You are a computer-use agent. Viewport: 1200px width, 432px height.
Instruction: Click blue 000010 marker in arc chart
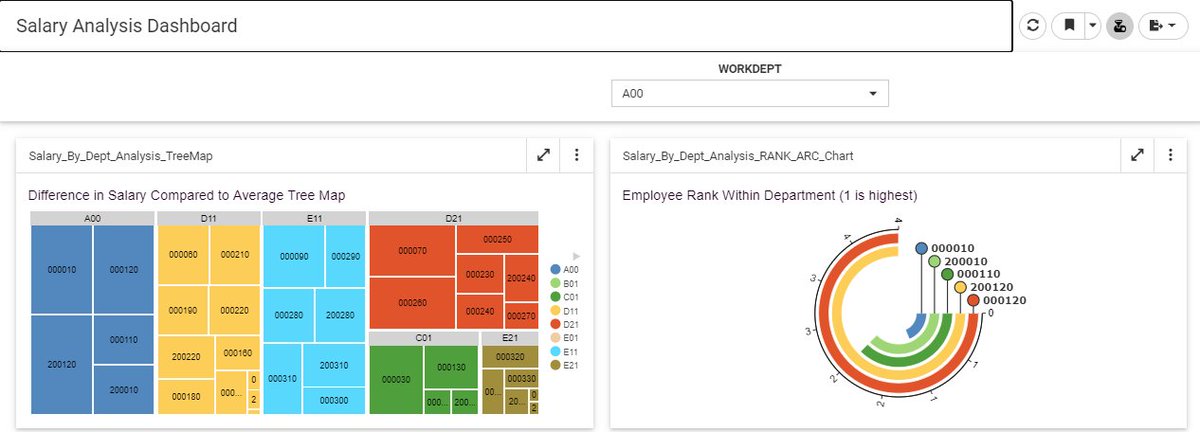click(x=921, y=248)
